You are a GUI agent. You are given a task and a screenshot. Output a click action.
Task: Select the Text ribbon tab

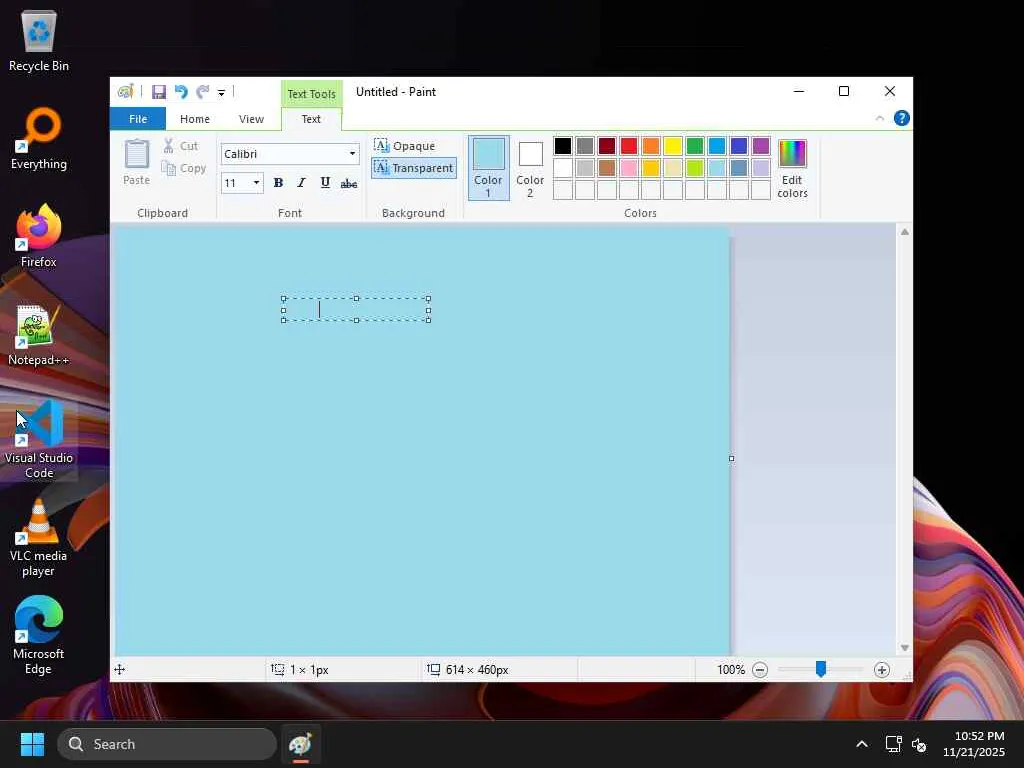(x=311, y=119)
